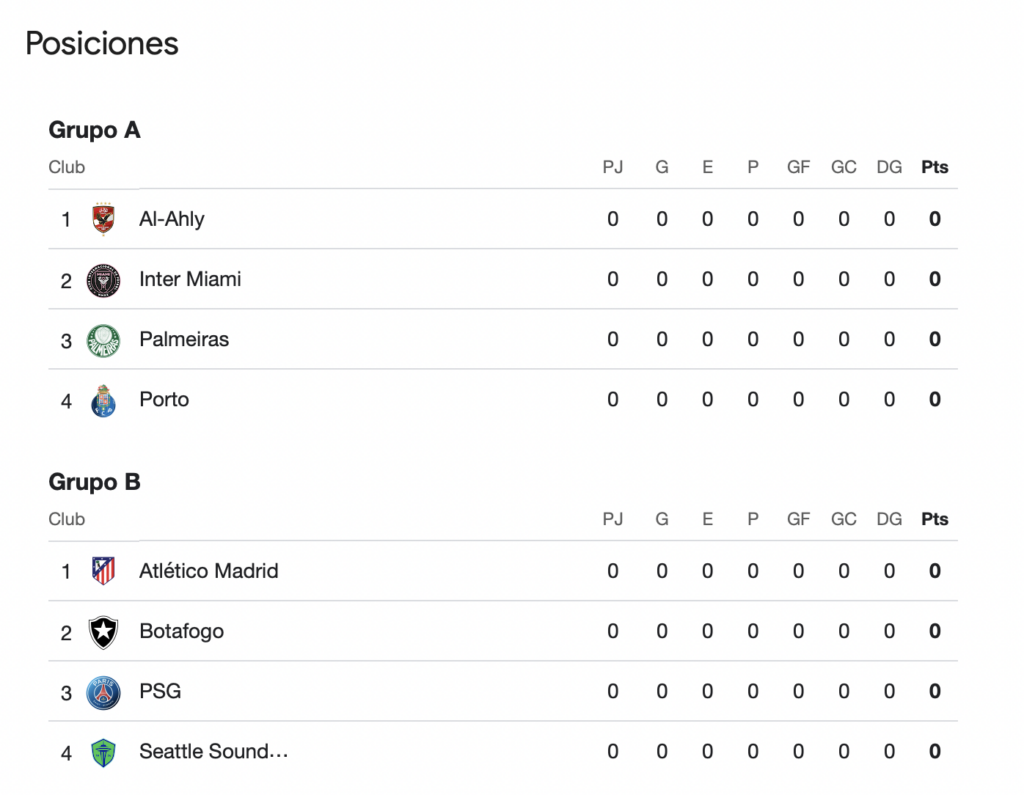The height and width of the screenshot is (795, 1024).
Task: Select the Palmeiras team name
Action: 184,339
